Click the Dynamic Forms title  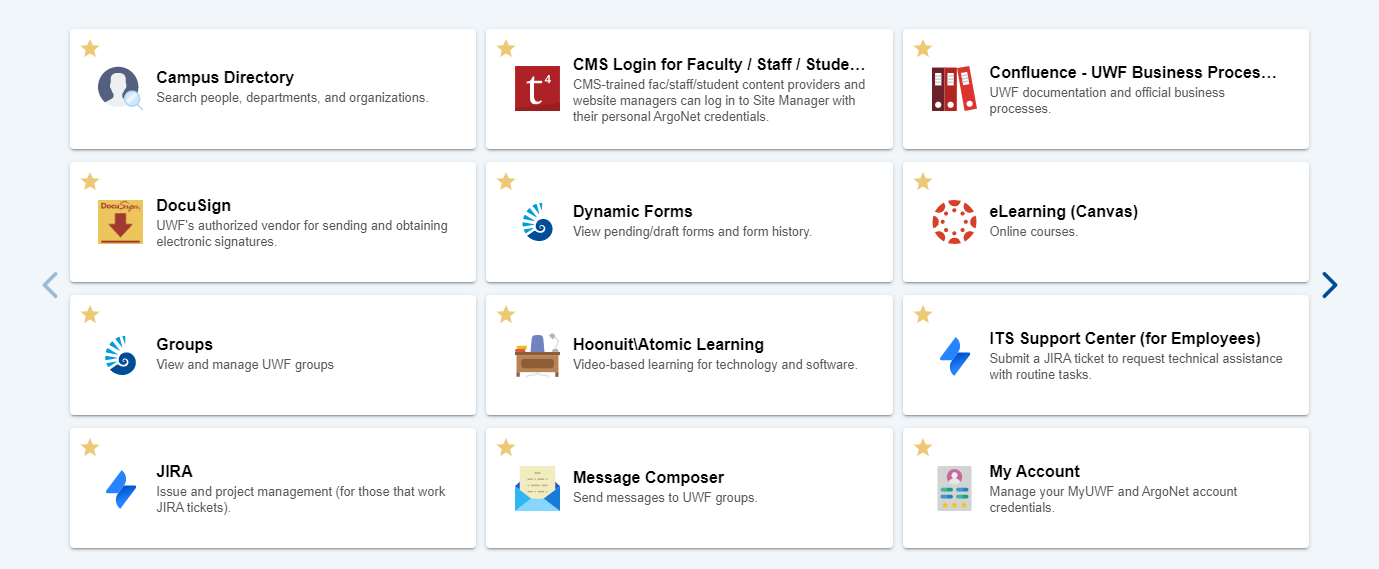tap(633, 211)
